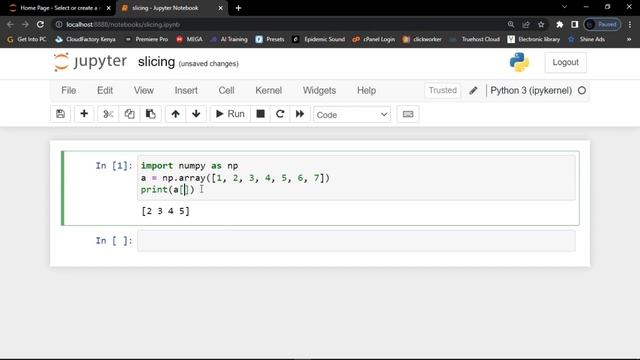Click the Trusted notebook indicator
640x360 pixels.
point(442,90)
